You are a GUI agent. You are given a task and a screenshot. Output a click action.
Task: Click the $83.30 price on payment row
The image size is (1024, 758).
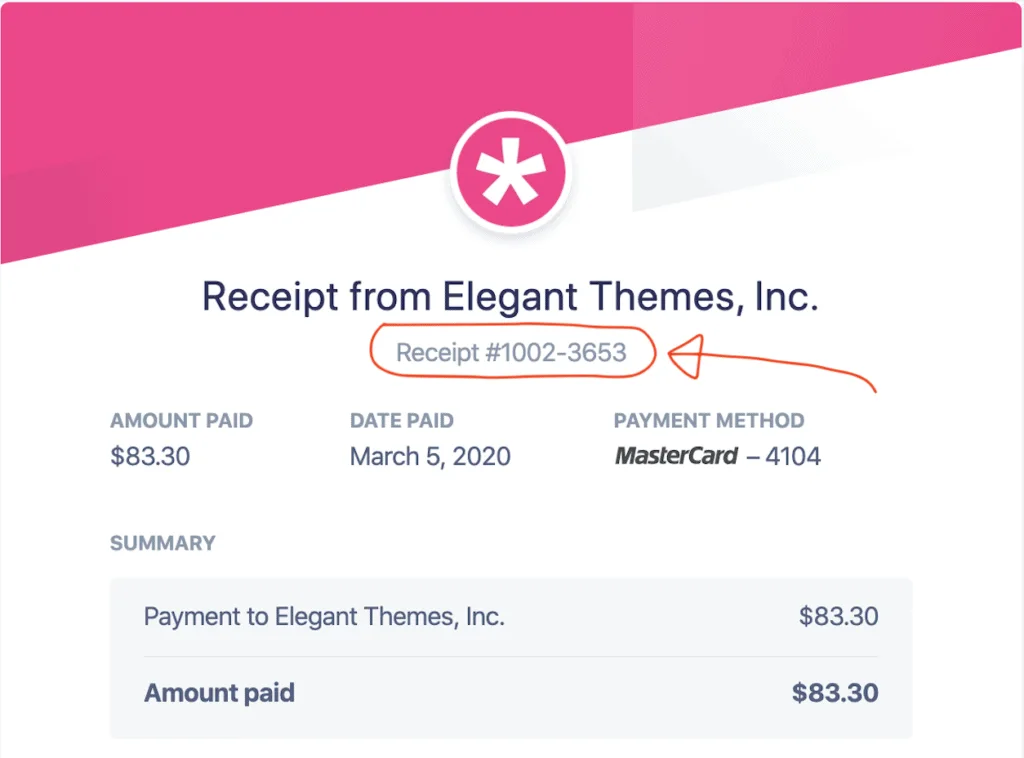pos(839,616)
